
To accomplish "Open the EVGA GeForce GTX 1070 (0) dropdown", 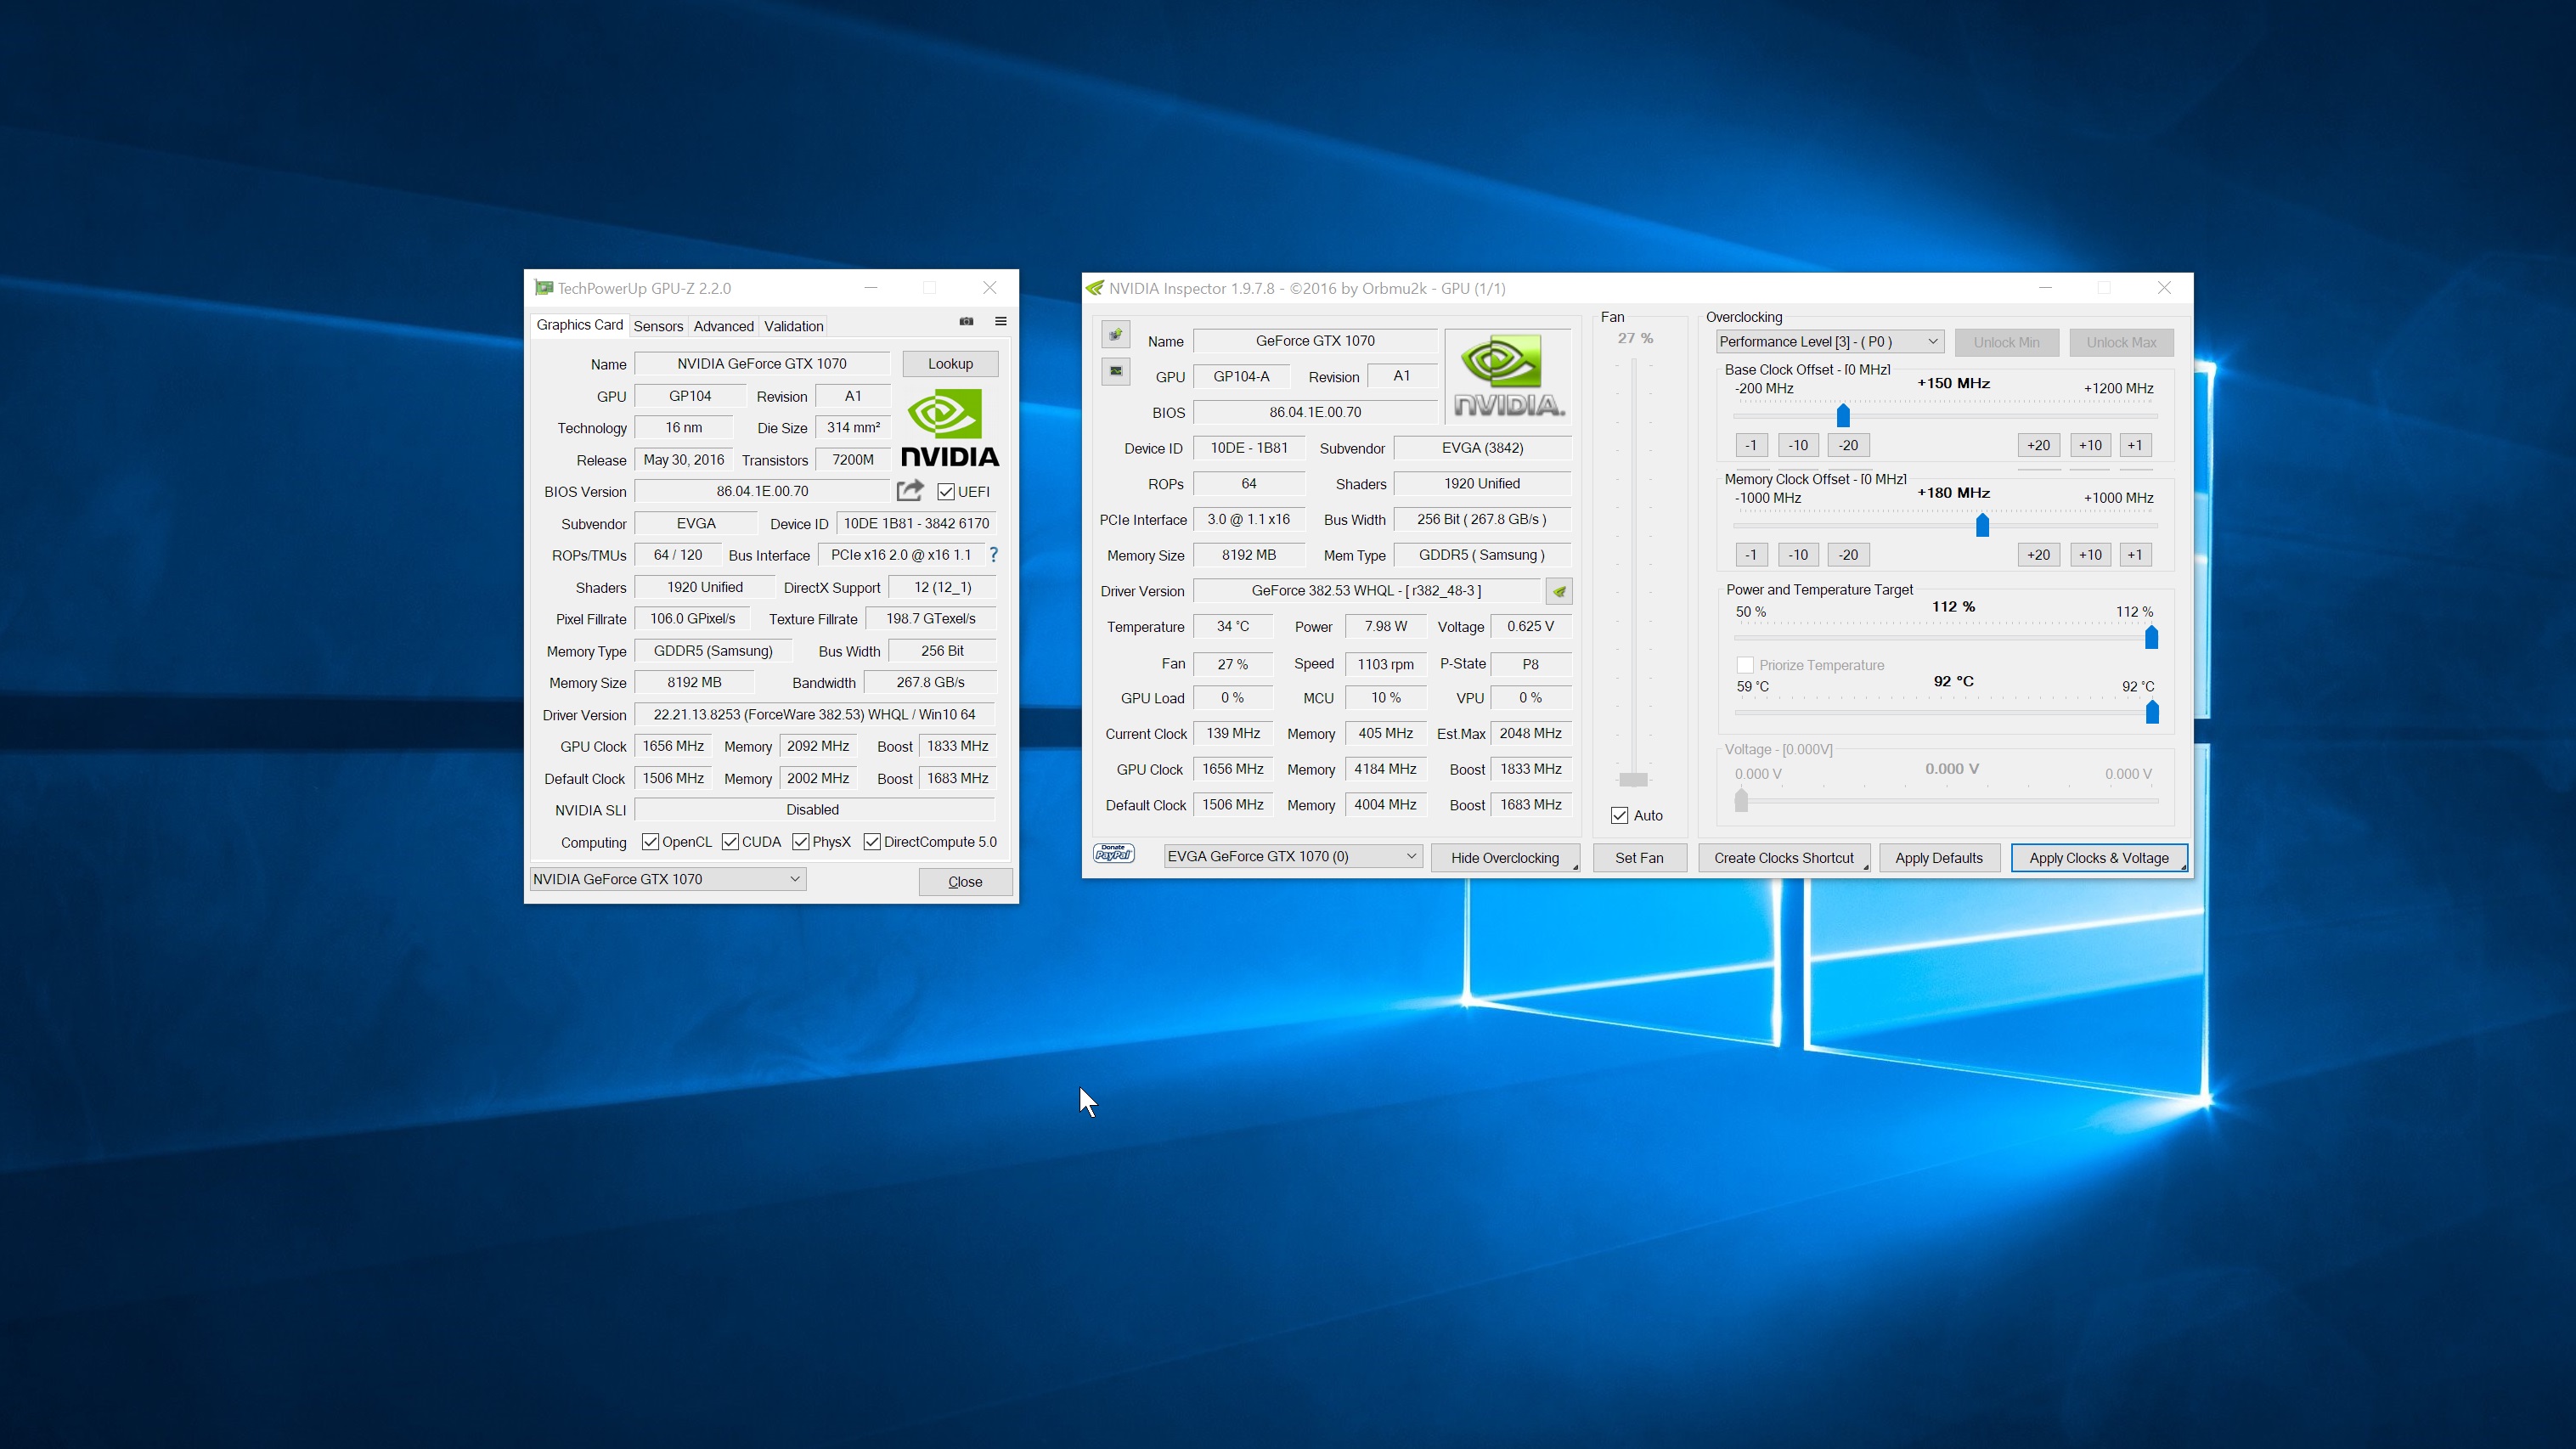I will click(x=1293, y=856).
